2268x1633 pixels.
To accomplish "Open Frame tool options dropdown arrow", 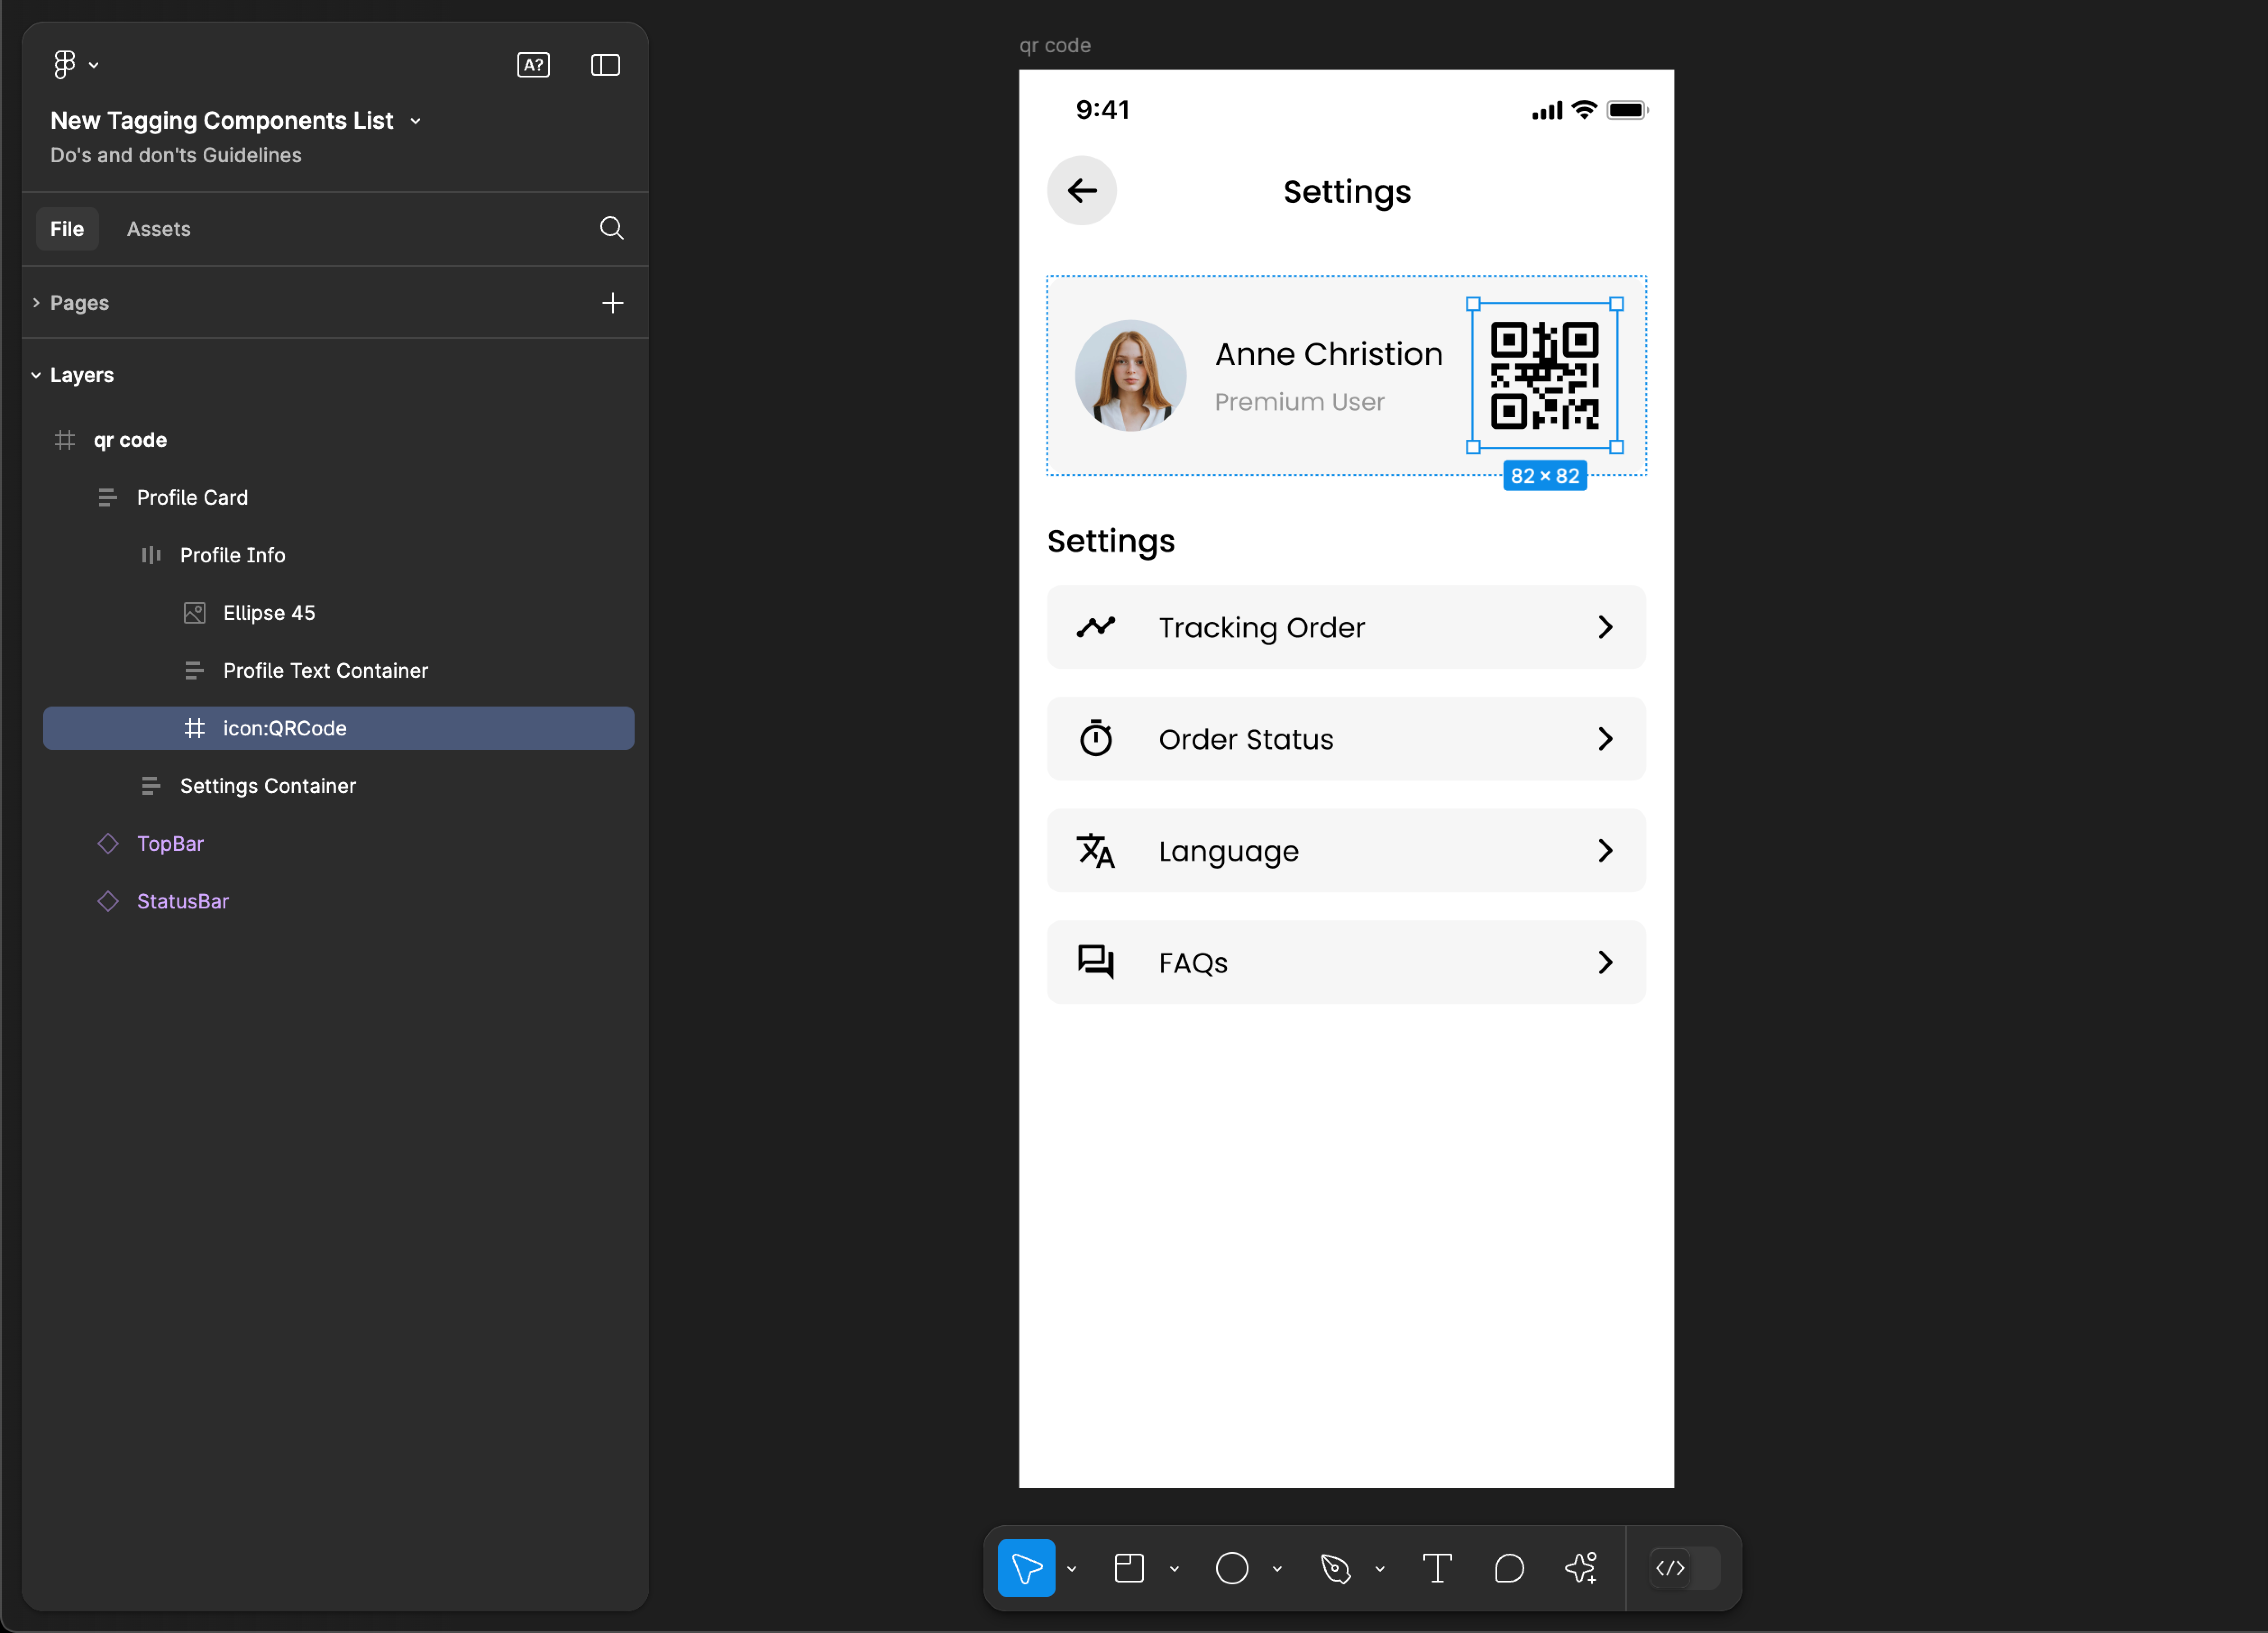I will pos(1175,1569).
